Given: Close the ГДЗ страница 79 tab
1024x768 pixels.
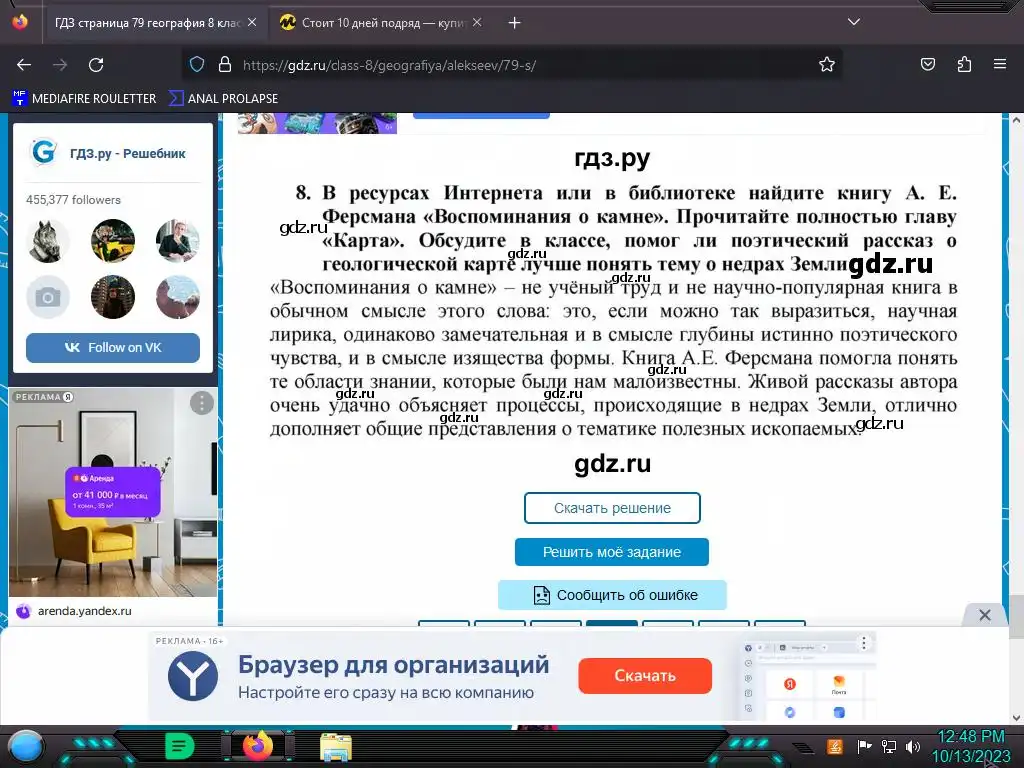Looking at the screenshot, I should (252, 23).
